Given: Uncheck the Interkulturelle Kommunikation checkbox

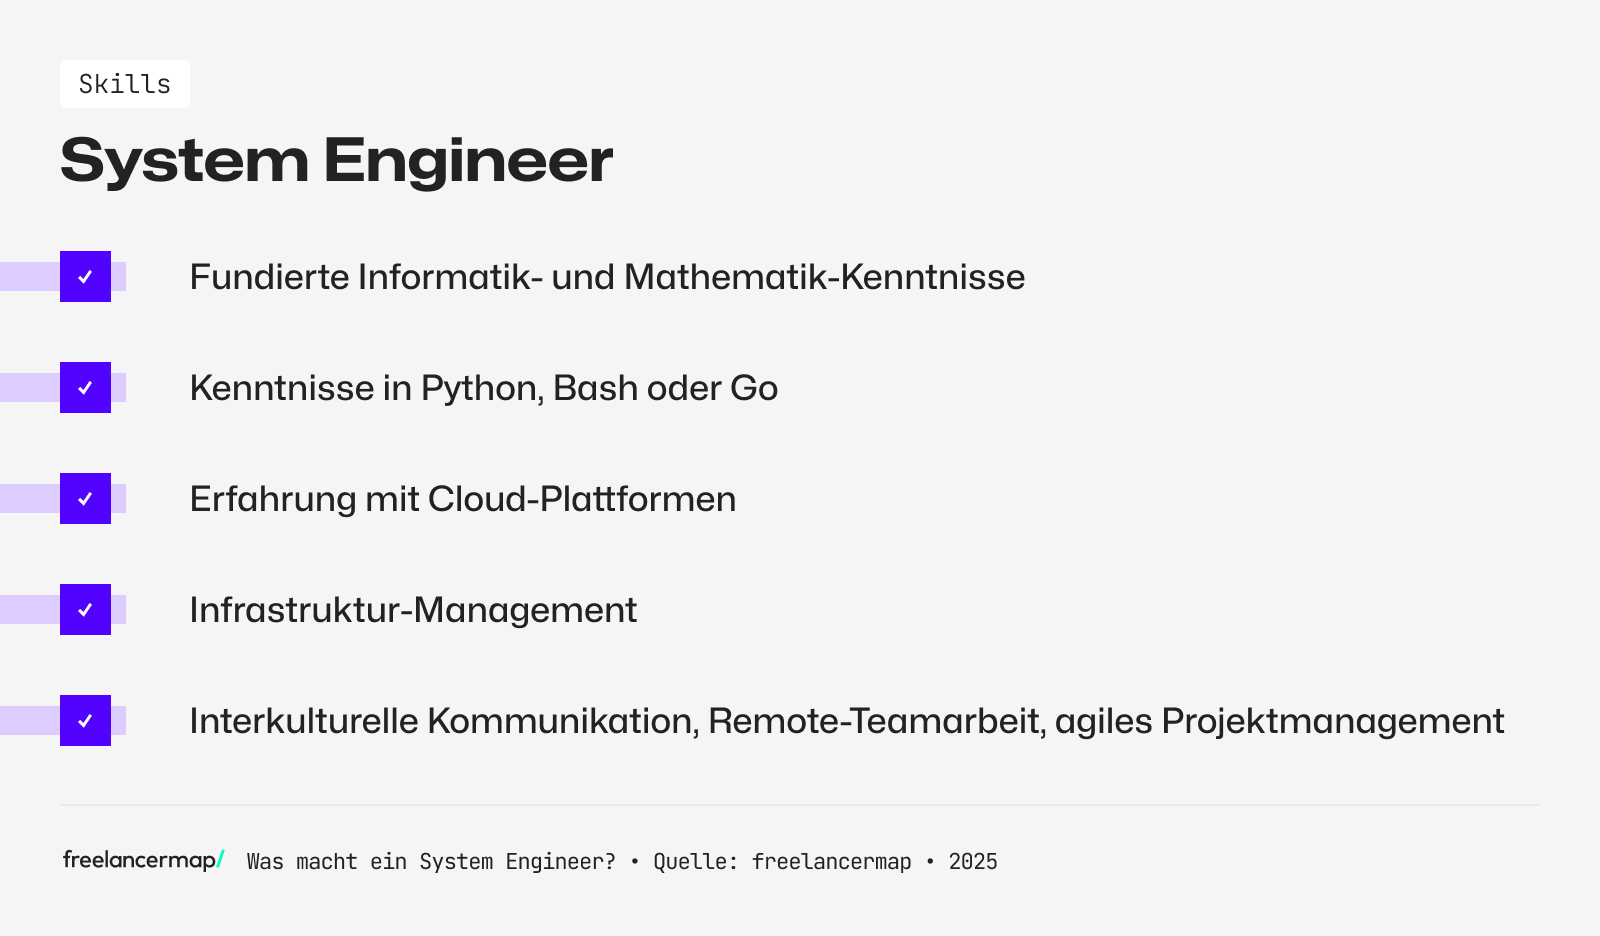Looking at the screenshot, I should [85, 721].
